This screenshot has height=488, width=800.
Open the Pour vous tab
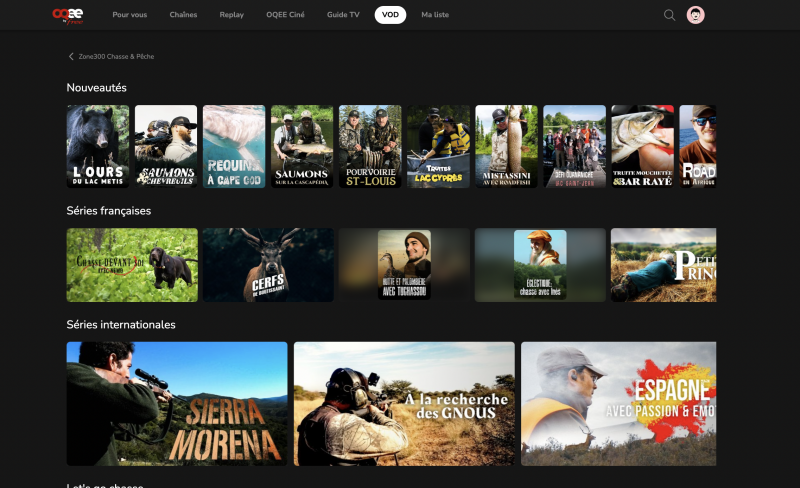(130, 15)
